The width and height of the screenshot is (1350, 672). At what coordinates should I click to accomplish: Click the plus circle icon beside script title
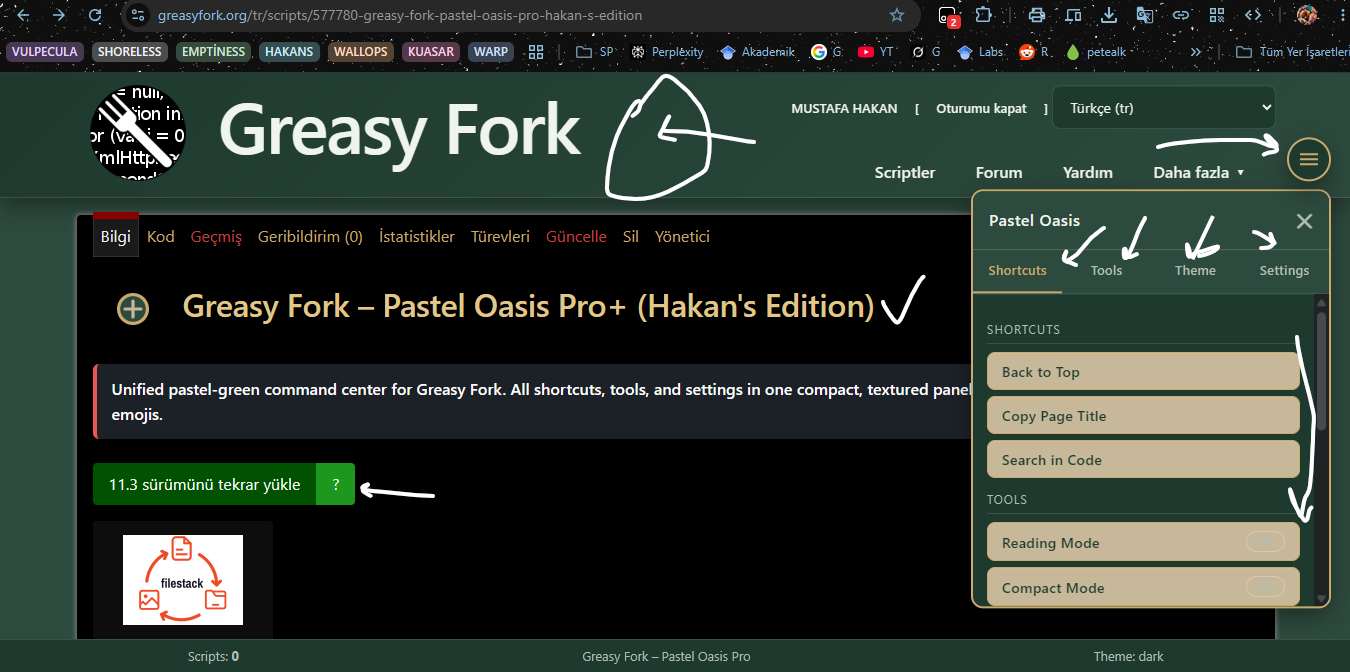pos(133,309)
